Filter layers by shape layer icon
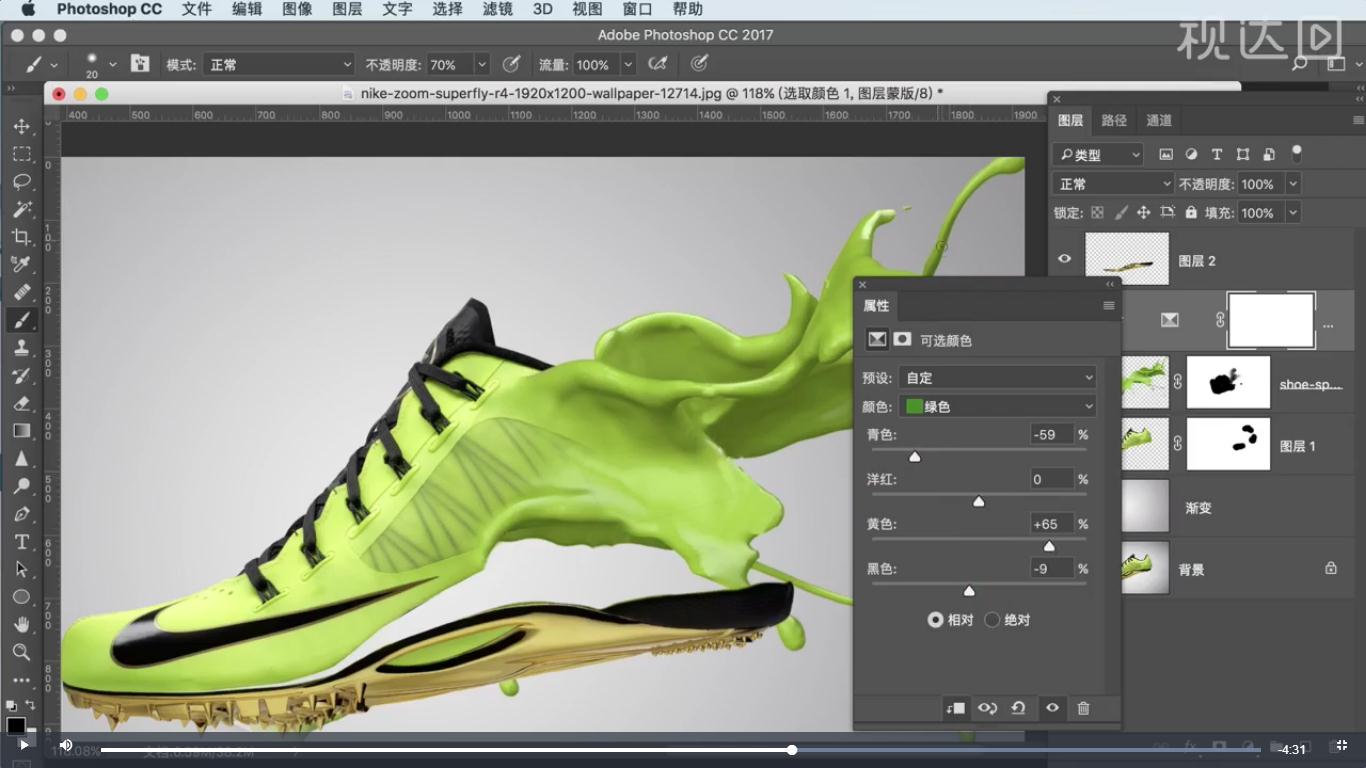 1243,155
